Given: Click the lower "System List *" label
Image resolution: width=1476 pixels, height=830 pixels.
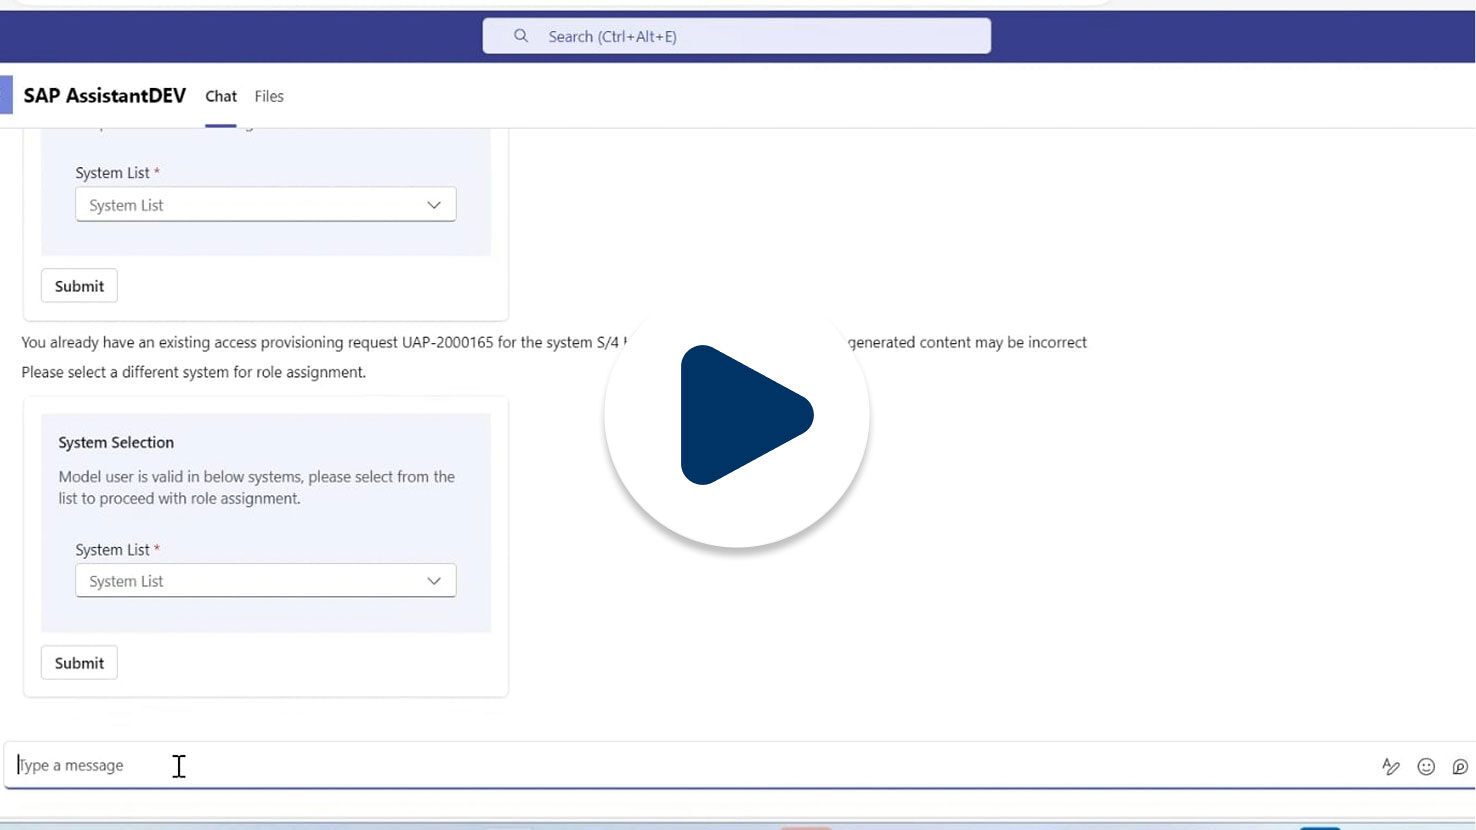Looking at the screenshot, I should point(117,549).
